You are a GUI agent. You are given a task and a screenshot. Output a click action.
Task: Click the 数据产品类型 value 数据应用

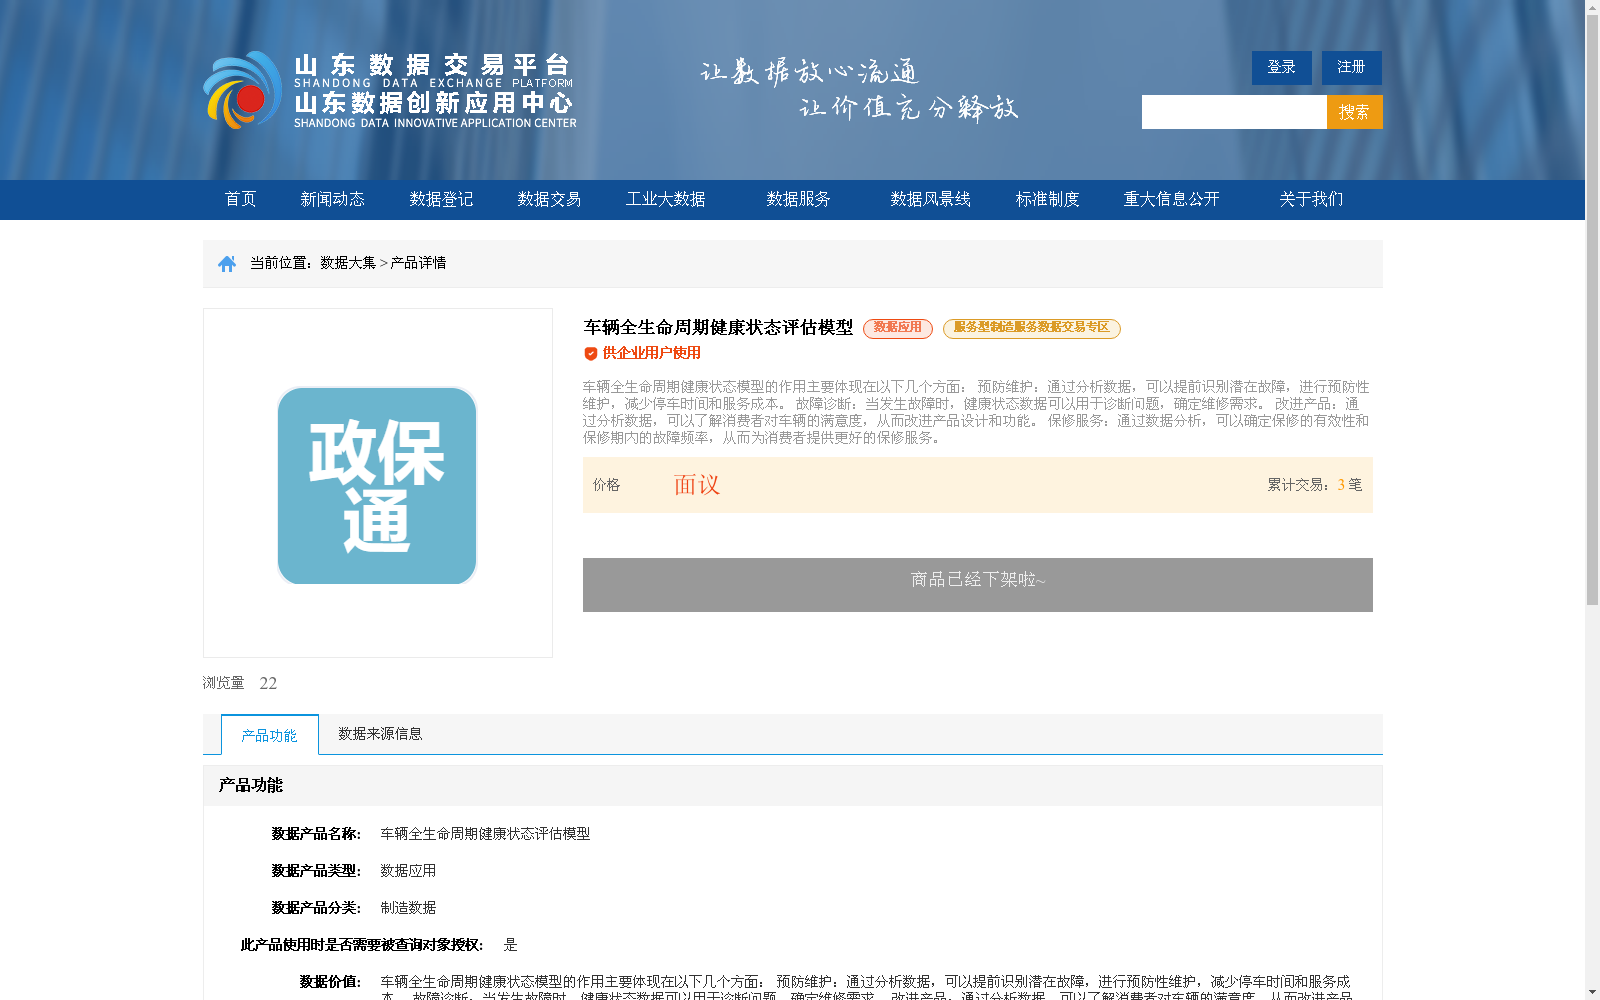pyautogui.click(x=408, y=871)
